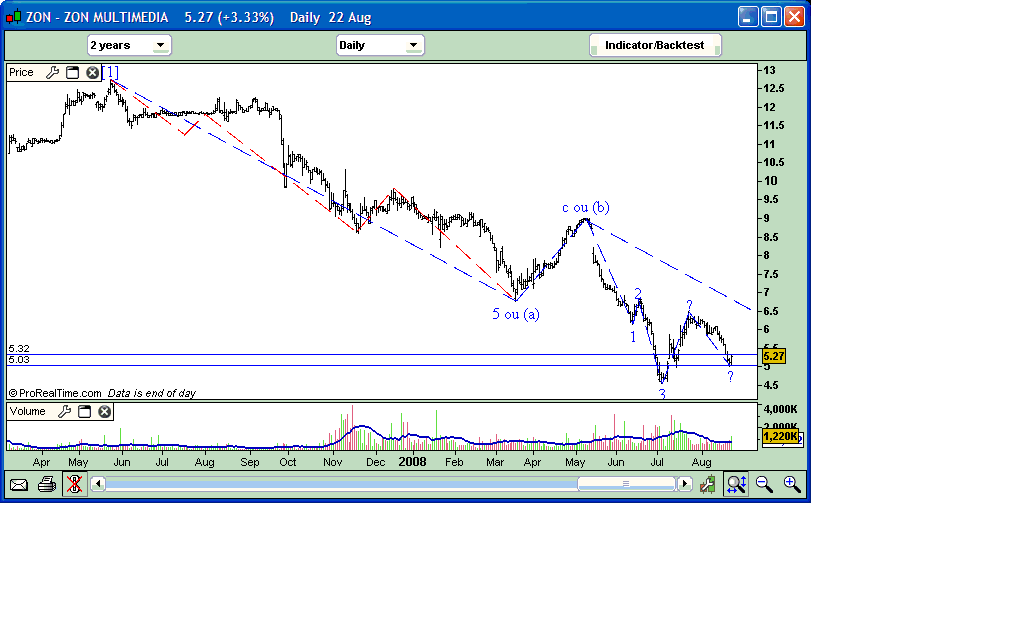Click the 5.03 horizontal line label

coord(19,360)
